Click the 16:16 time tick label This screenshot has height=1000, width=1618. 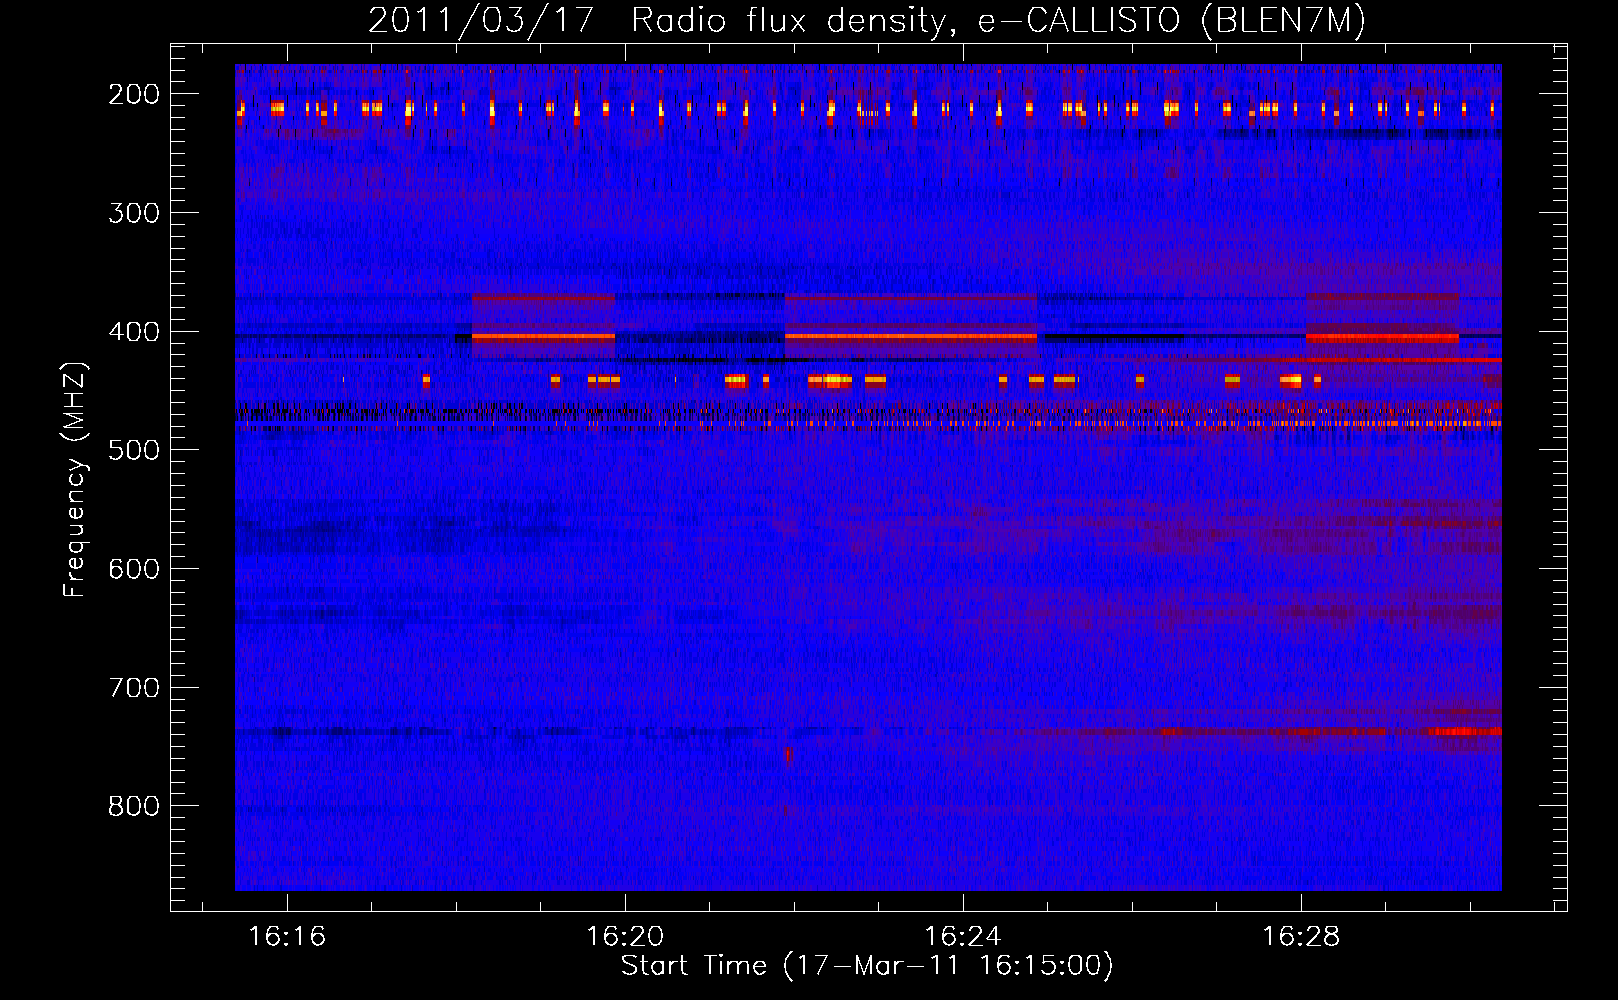click(288, 937)
